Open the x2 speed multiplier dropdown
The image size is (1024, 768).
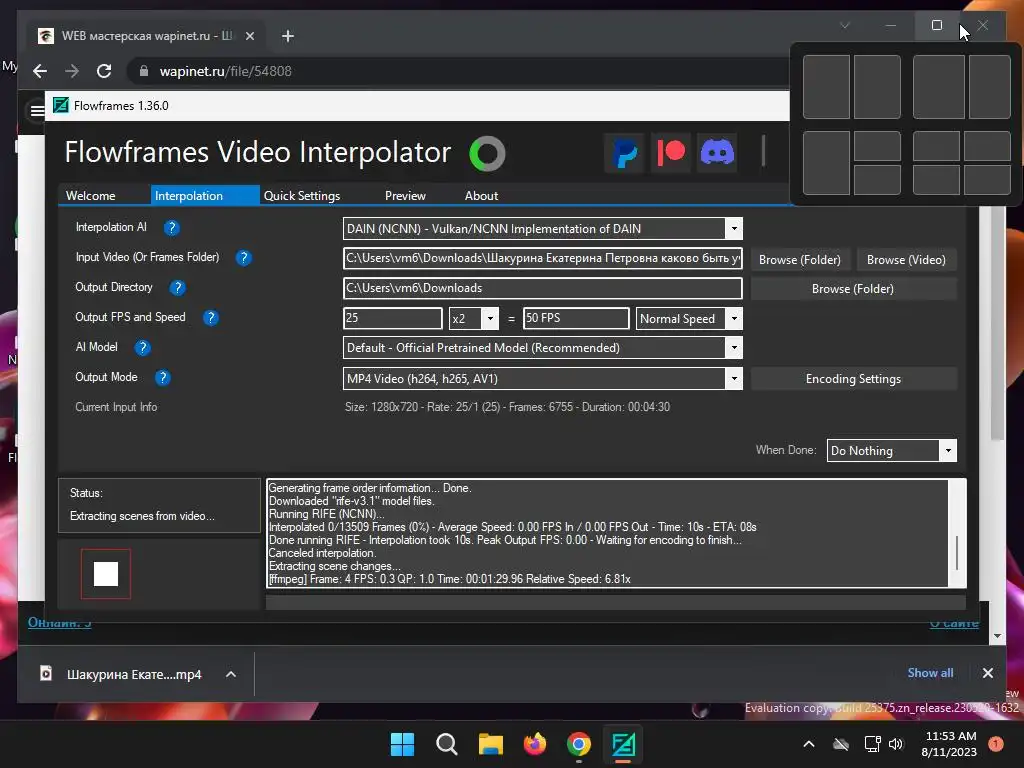click(490, 319)
